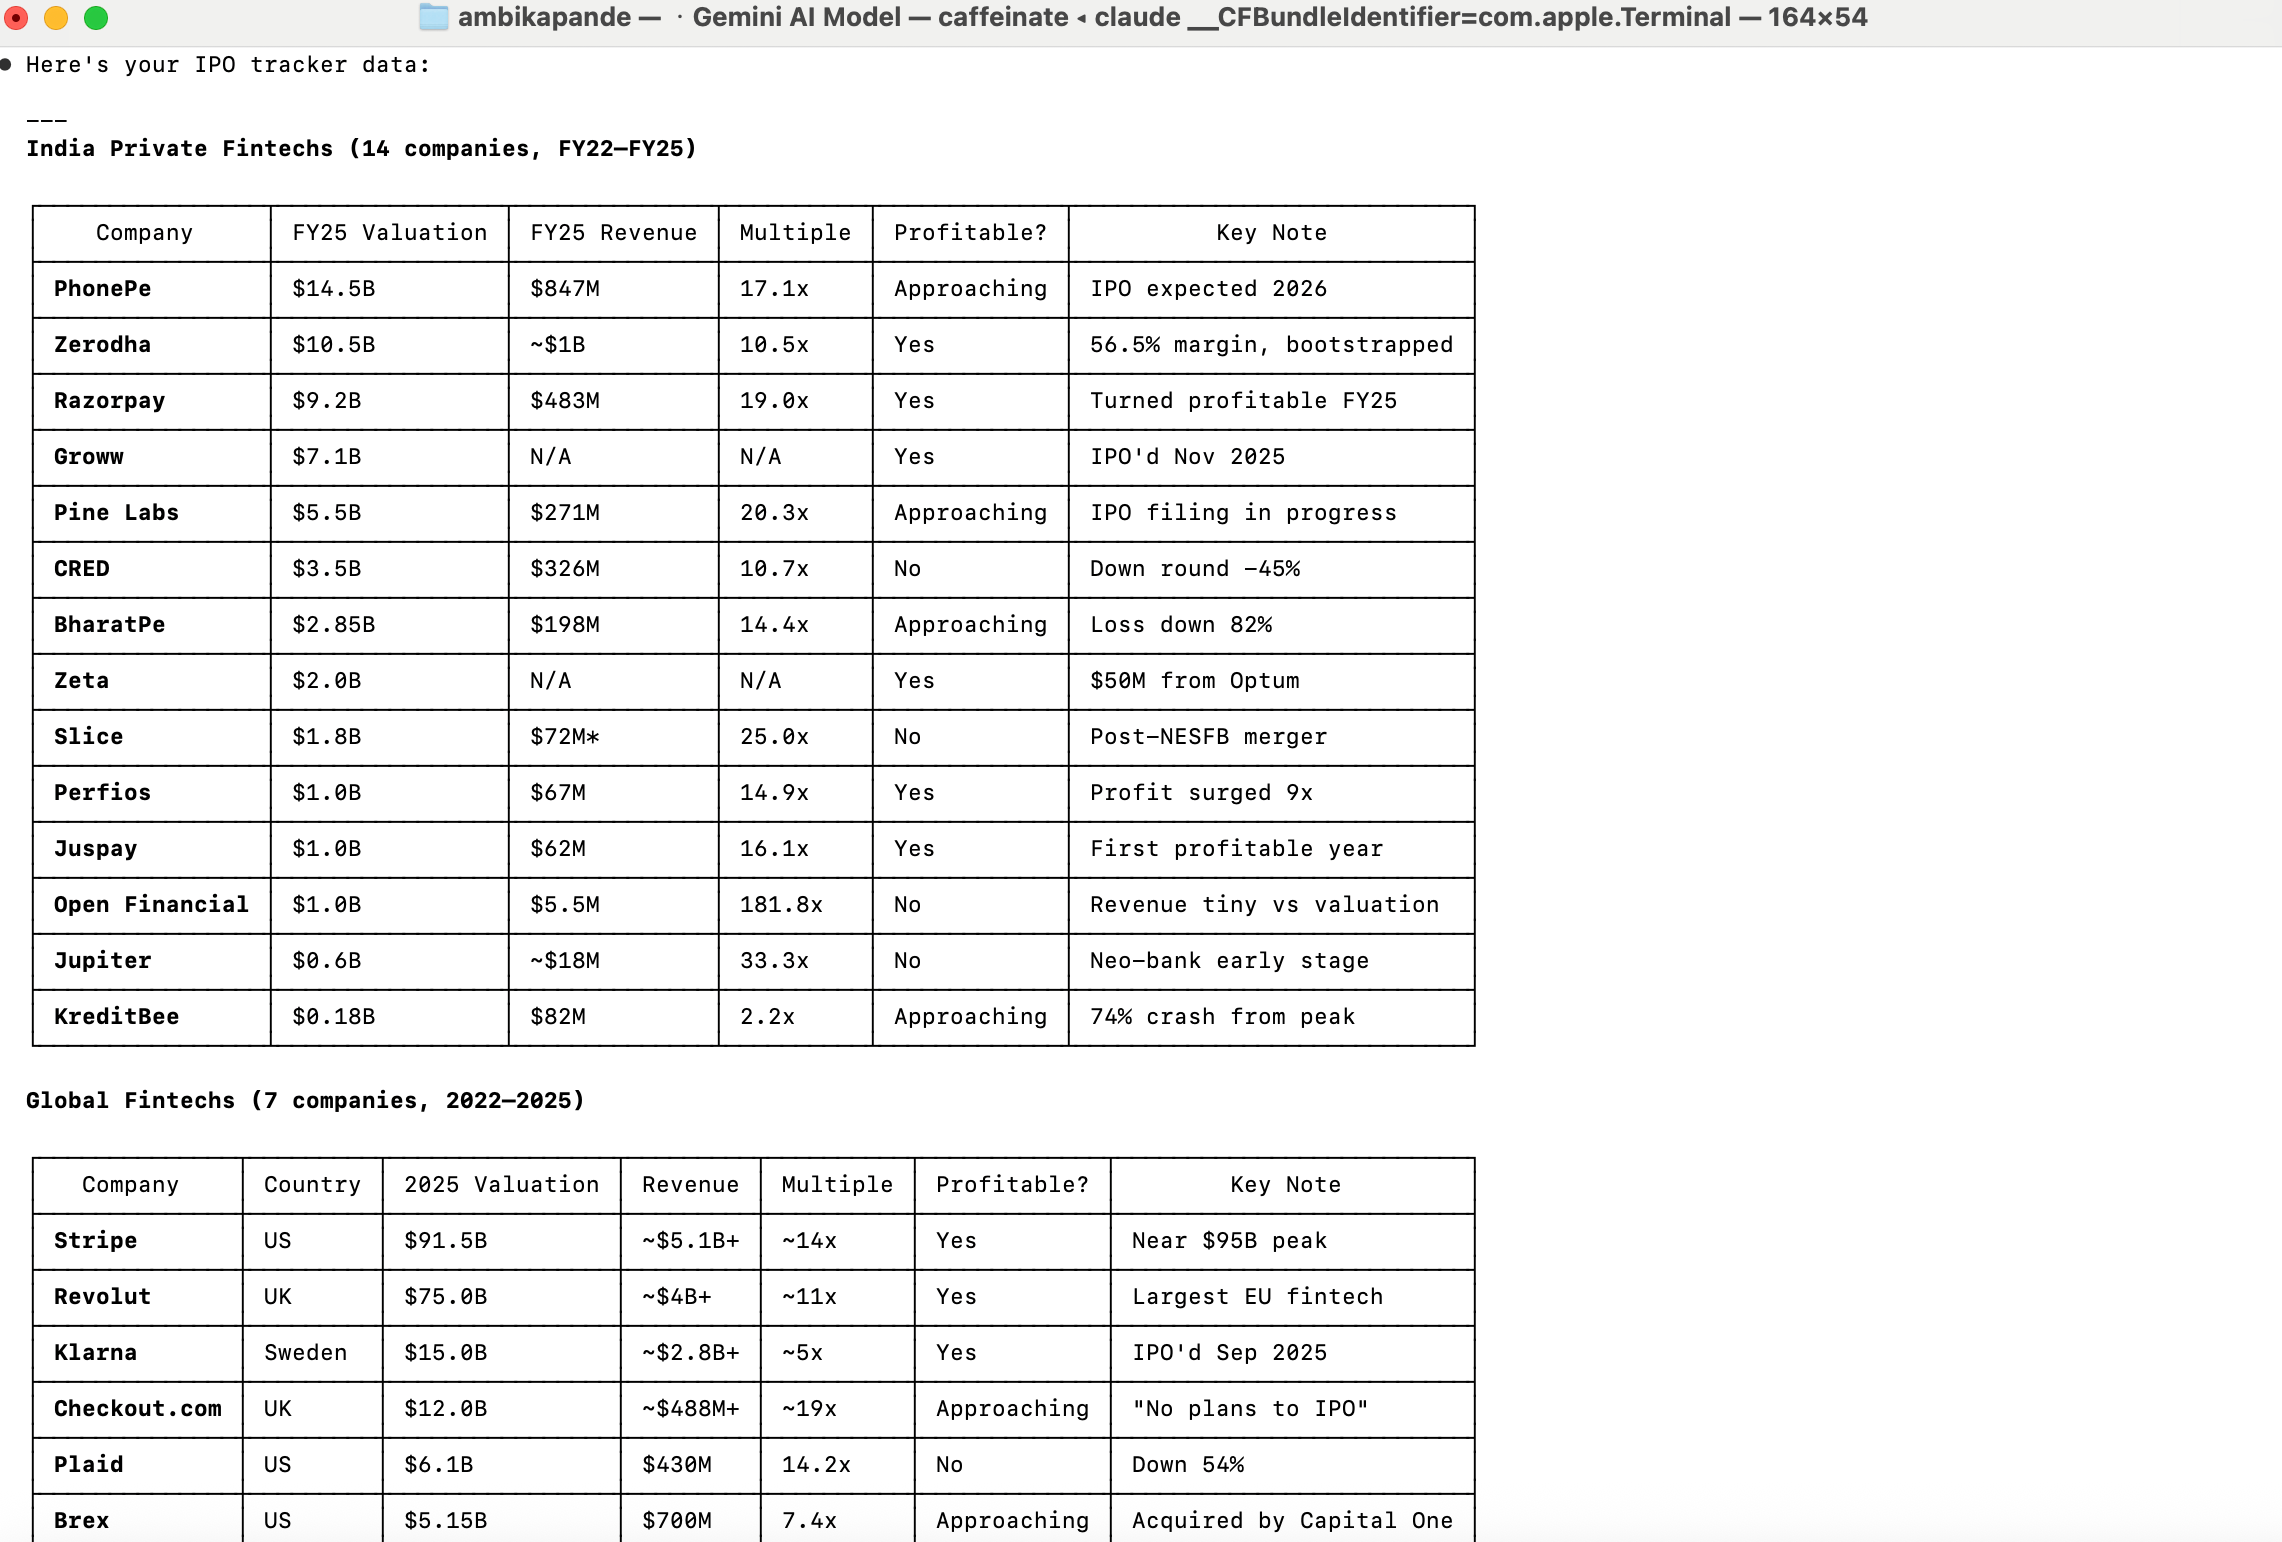Click the PhonePe company cell
This screenshot has height=1542, width=2282.
click(103, 289)
